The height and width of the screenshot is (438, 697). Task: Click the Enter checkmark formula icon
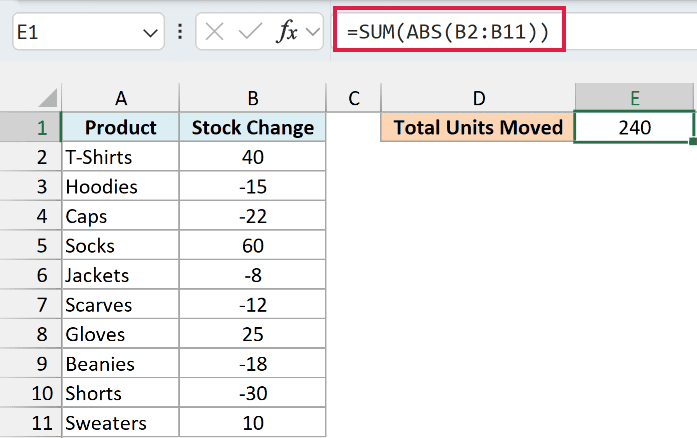coord(250,32)
